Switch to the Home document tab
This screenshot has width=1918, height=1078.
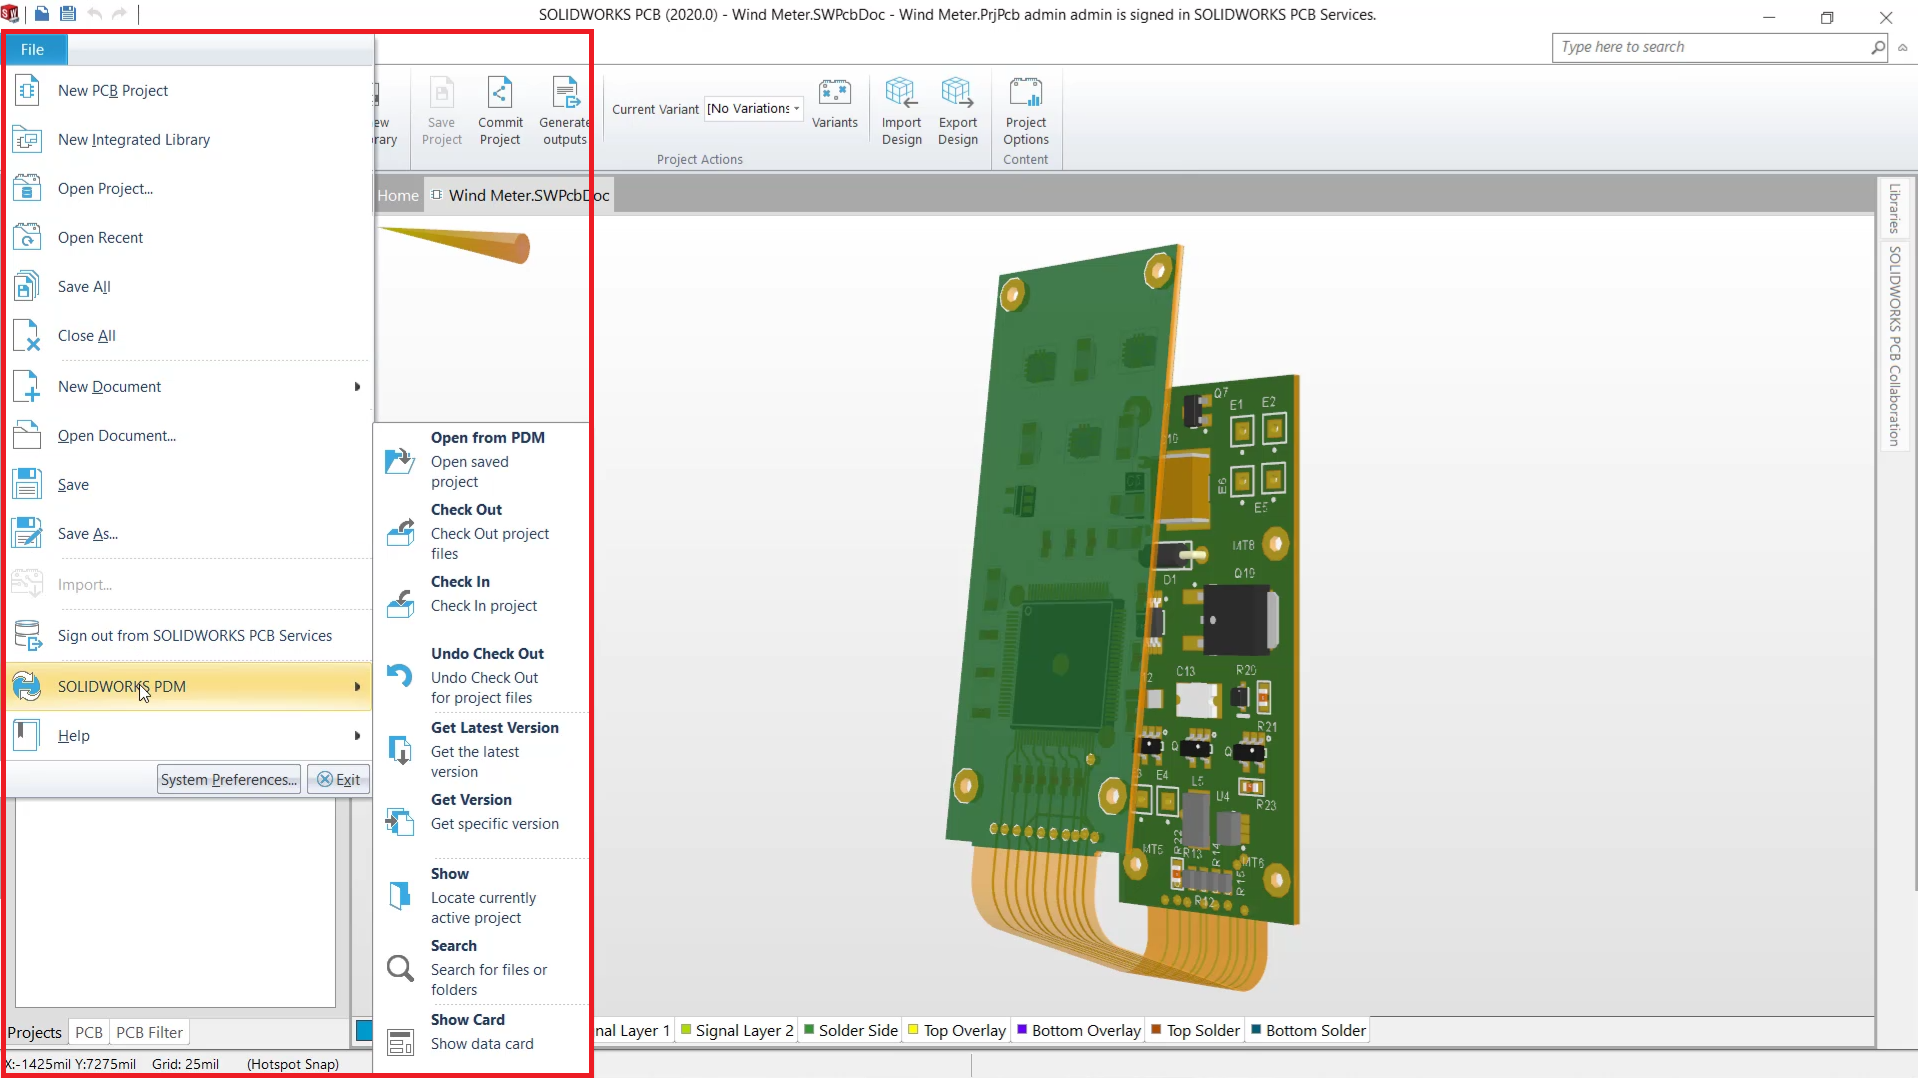pos(398,195)
